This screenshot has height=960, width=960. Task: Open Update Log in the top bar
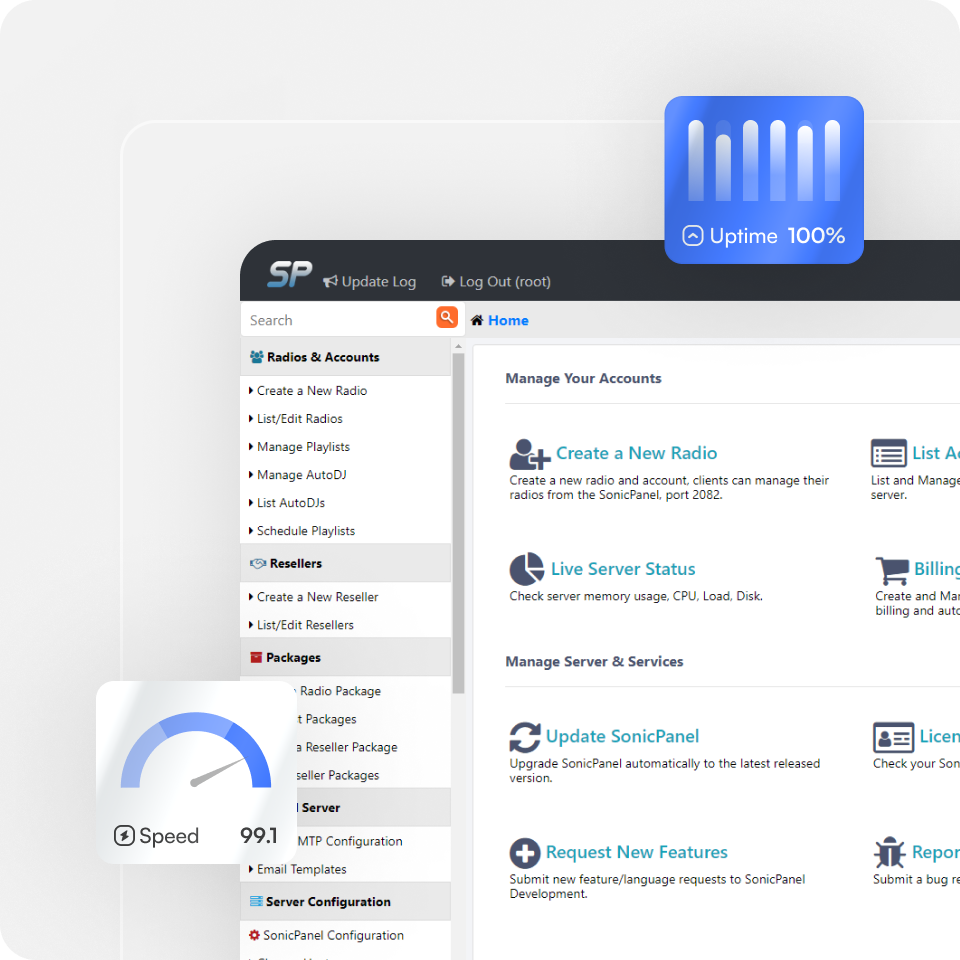[369, 282]
